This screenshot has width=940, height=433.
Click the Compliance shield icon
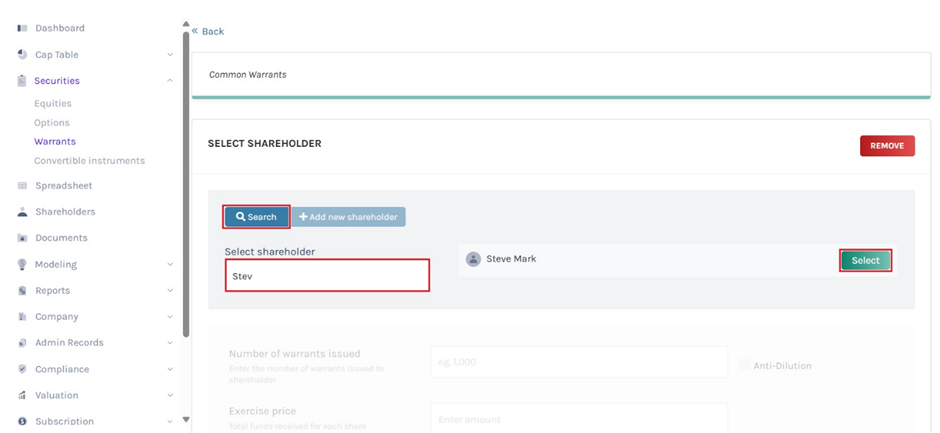coord(22,369)
